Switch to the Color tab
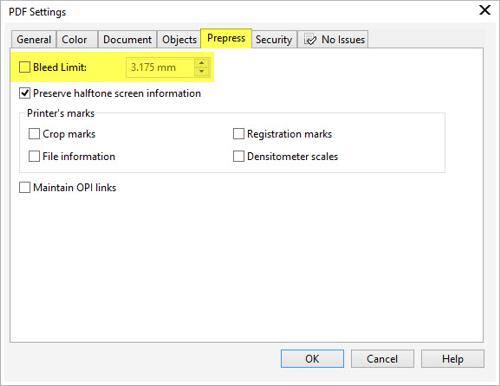 point(77,39)
